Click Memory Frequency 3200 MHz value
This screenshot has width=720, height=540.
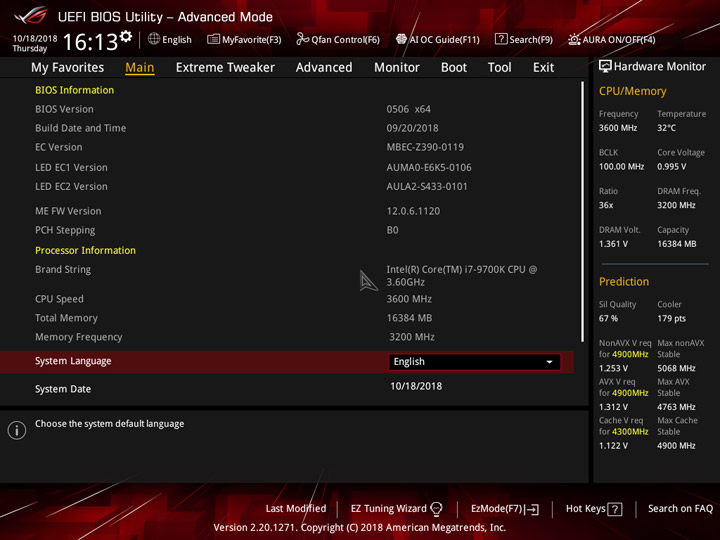pos(411,337)
